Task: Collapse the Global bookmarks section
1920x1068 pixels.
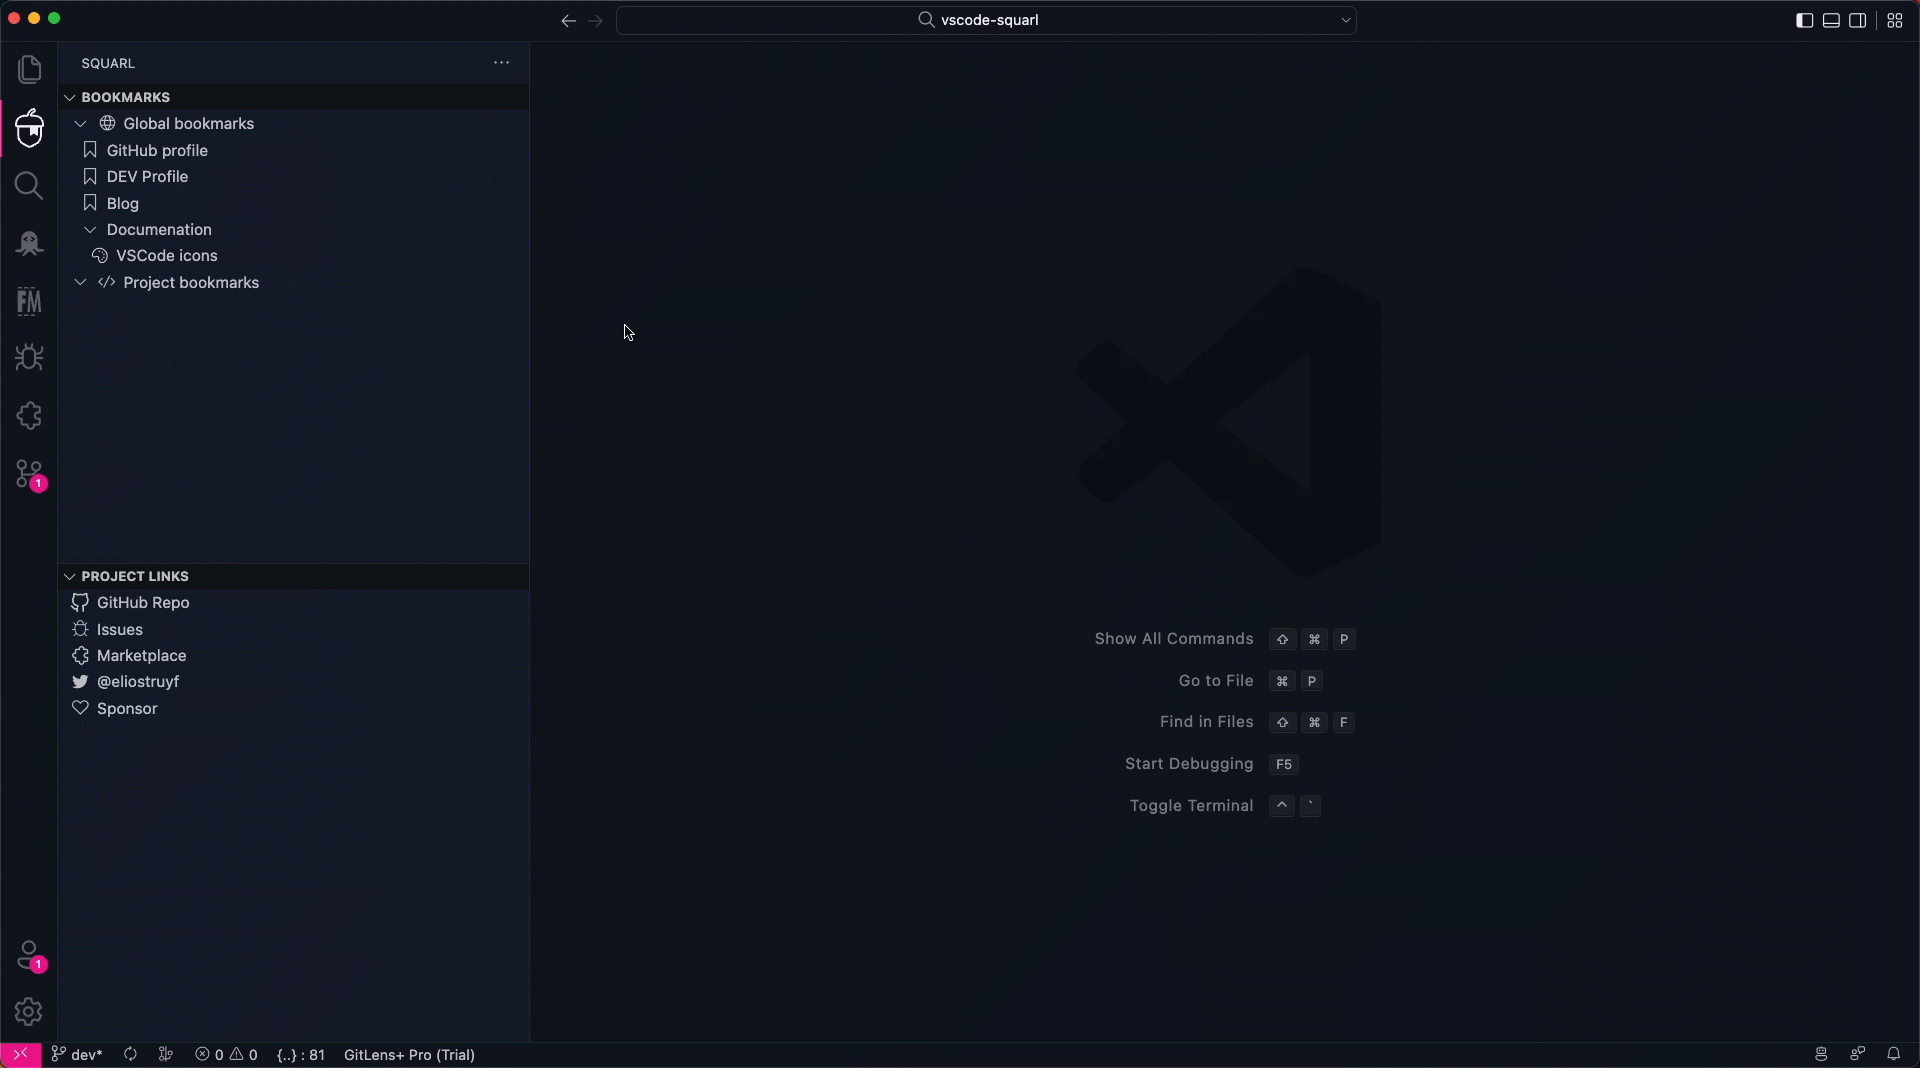Action: tap(81, 123)
